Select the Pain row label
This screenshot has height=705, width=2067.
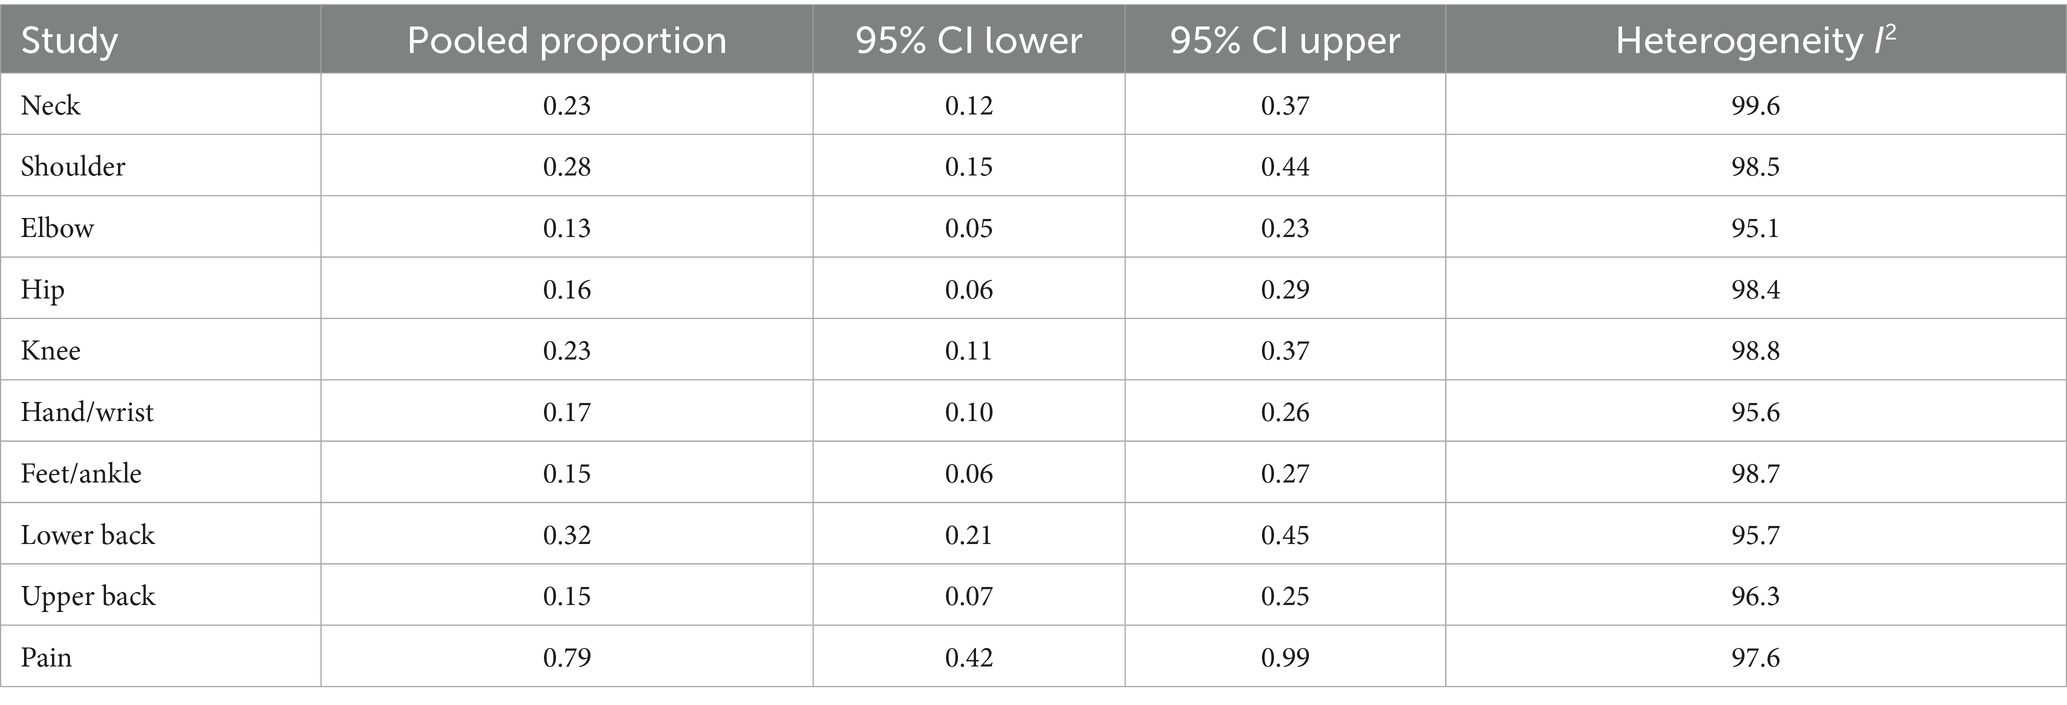tap(46, 658)
